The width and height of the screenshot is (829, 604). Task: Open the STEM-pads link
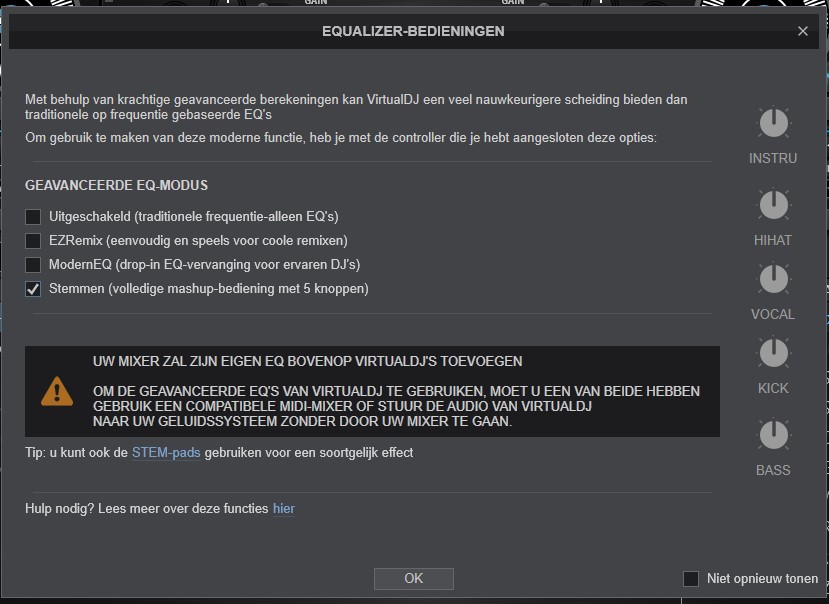coord(166,453)
